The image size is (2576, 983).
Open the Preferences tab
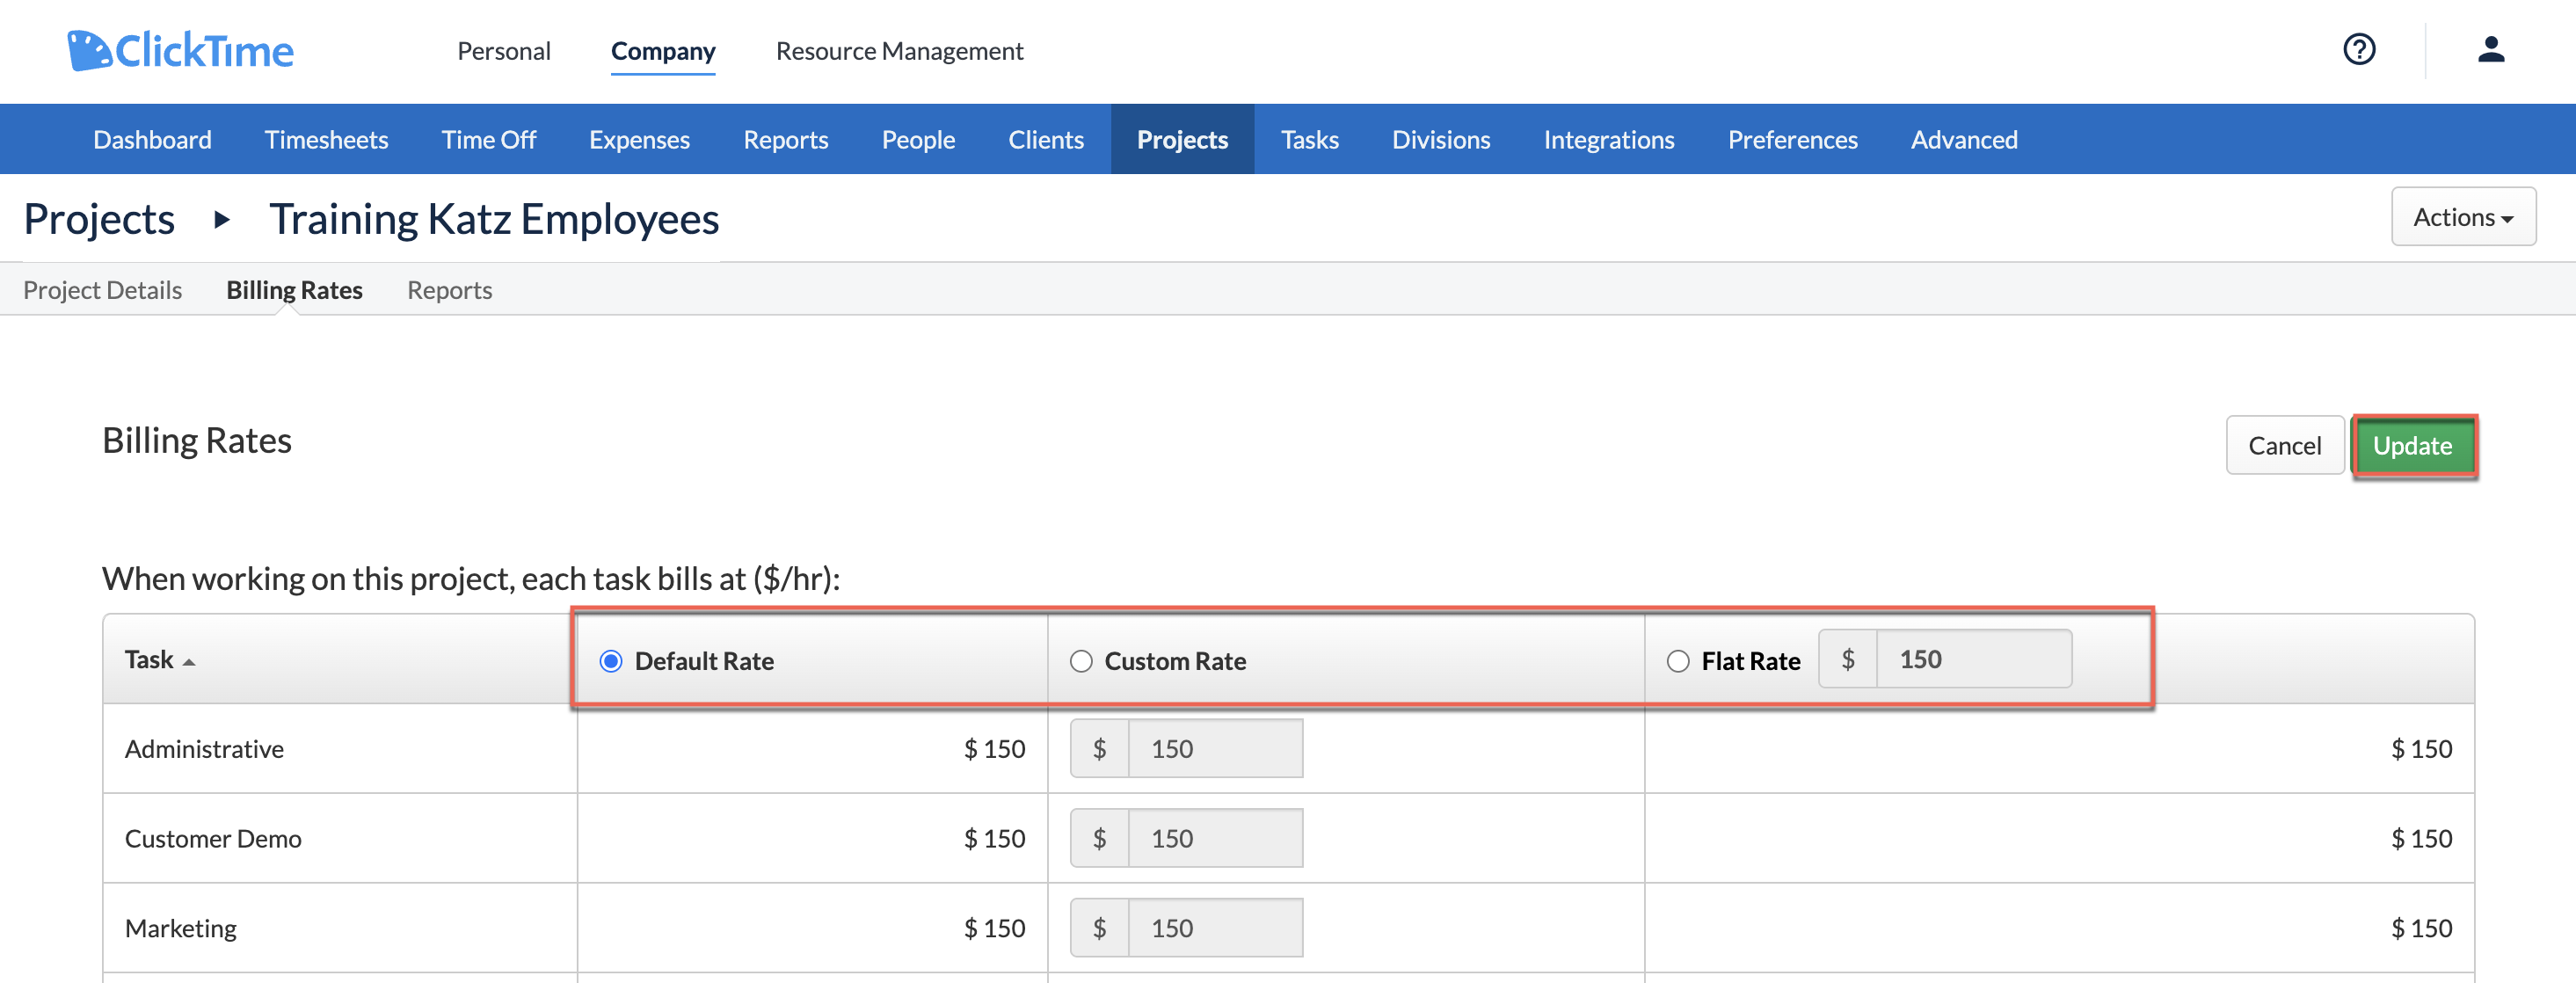click(x=1792, y=139)
